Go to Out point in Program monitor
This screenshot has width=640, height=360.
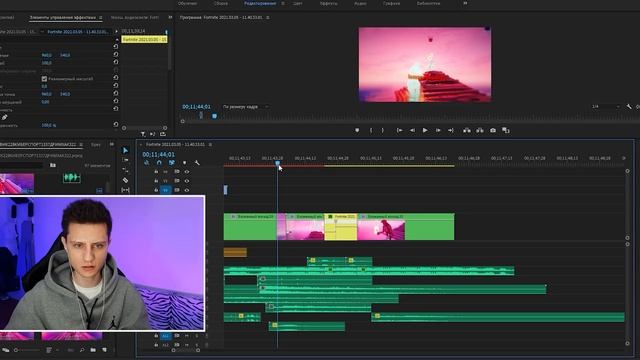451,130
